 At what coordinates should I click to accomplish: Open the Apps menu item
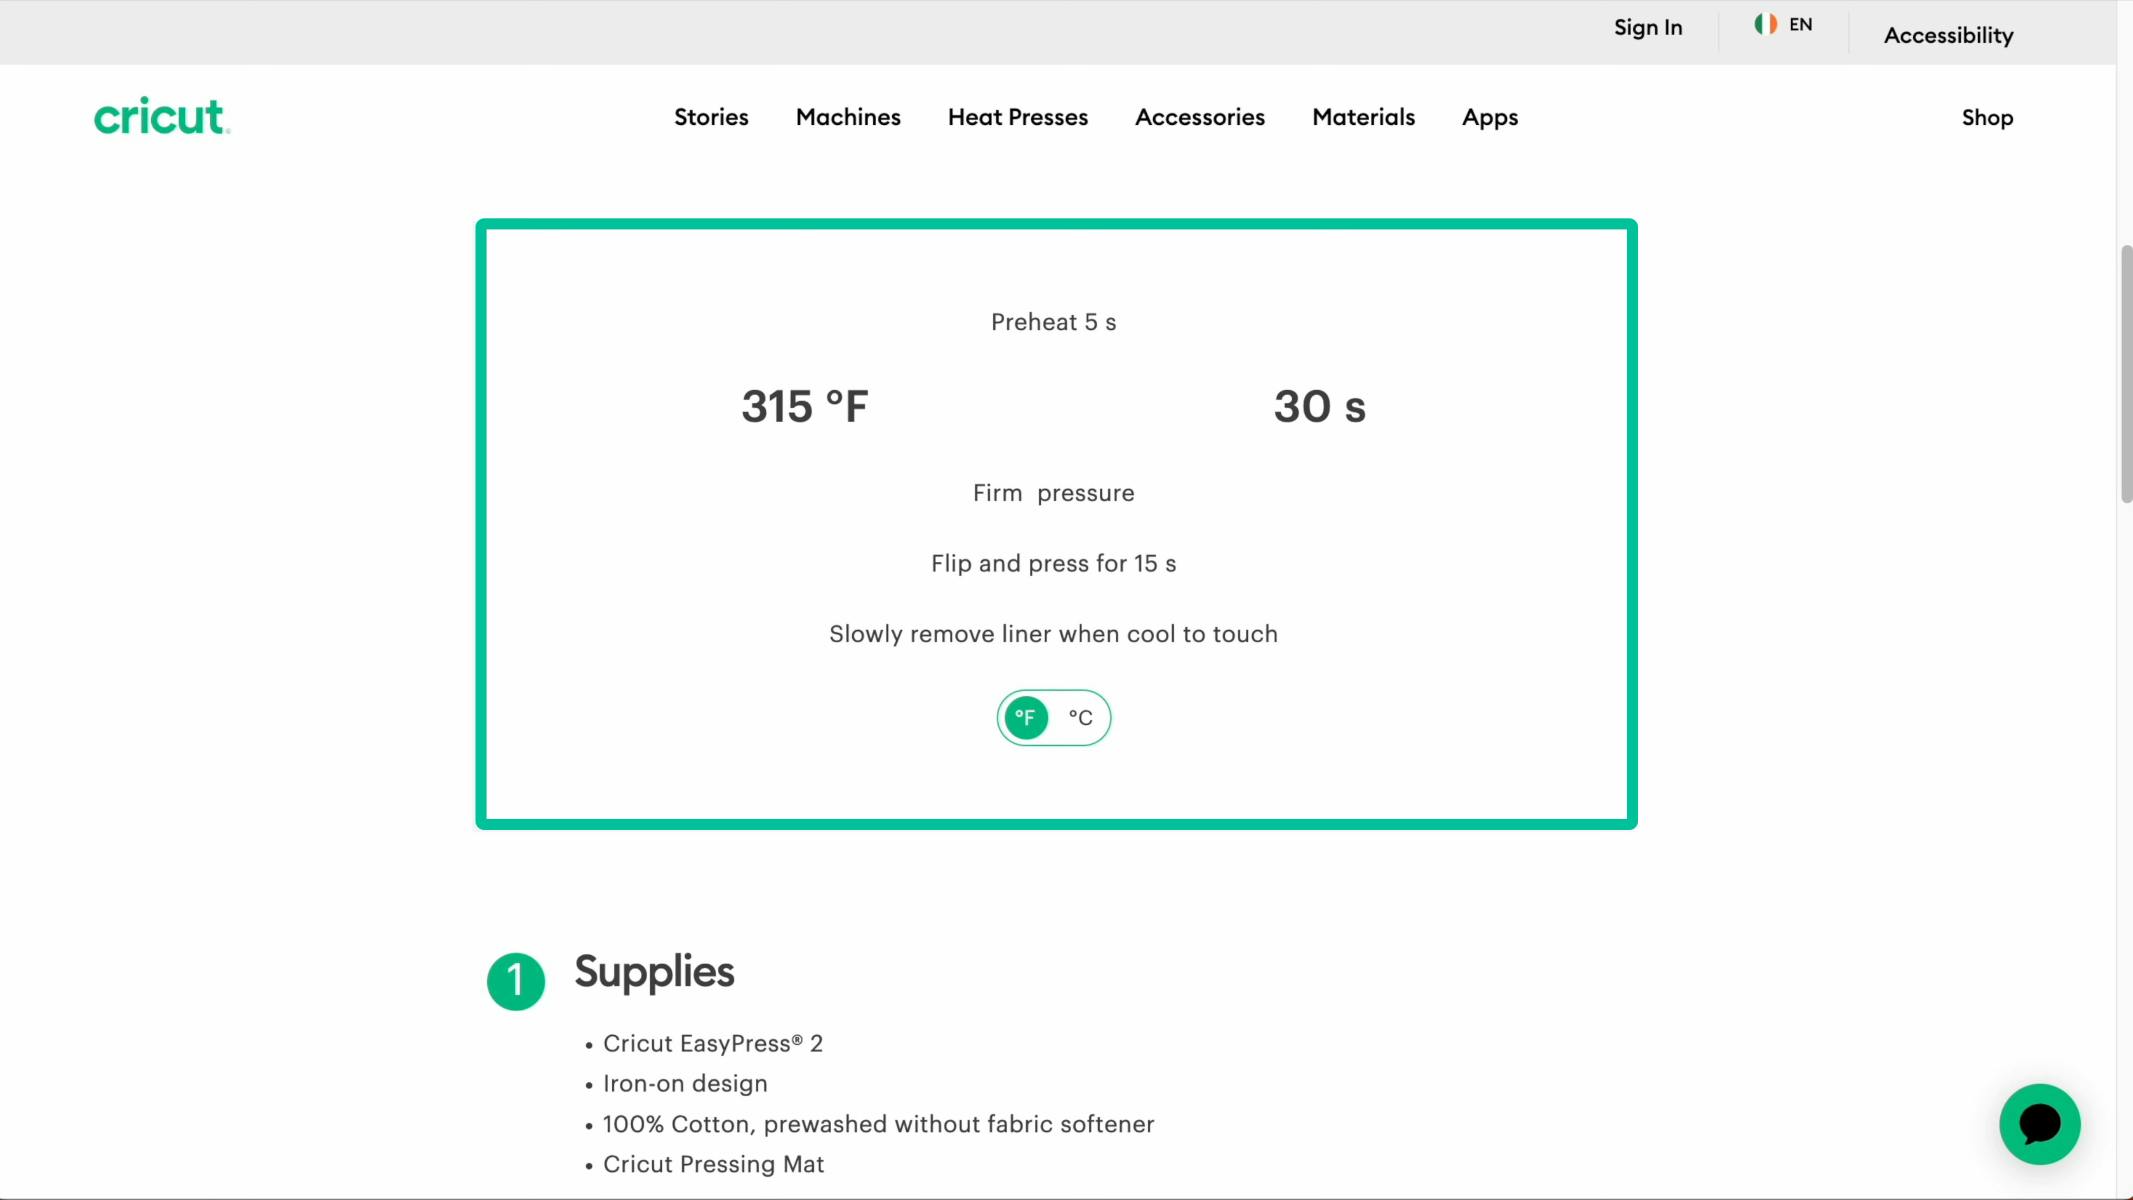point(1489,117)
